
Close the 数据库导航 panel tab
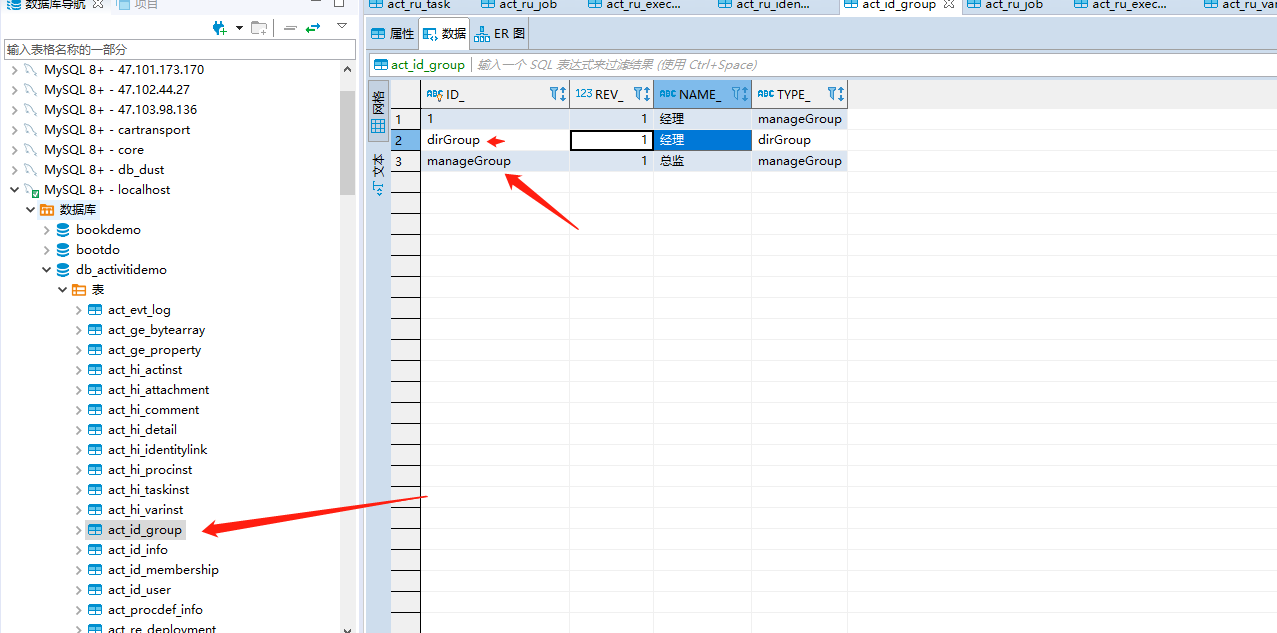click(98, 5)
